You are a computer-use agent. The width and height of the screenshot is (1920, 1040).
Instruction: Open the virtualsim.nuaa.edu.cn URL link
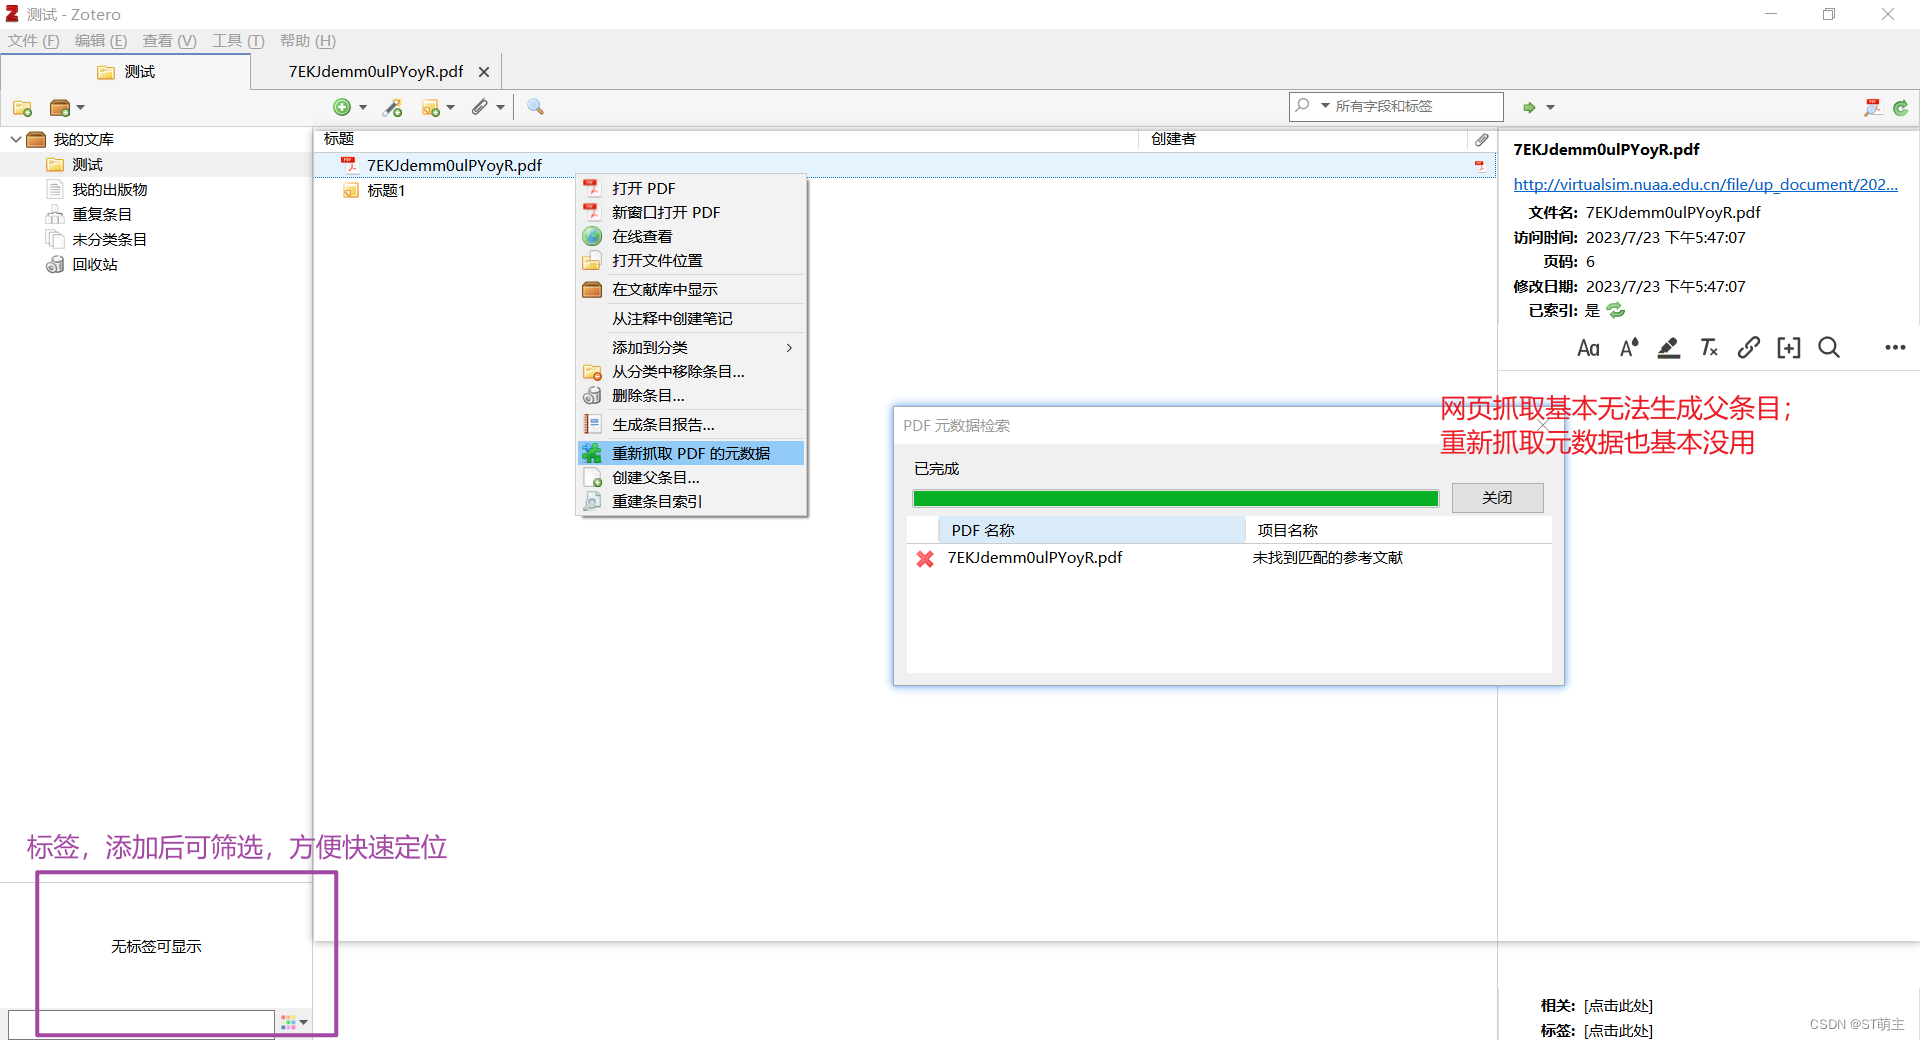[x=1705, y=184]
